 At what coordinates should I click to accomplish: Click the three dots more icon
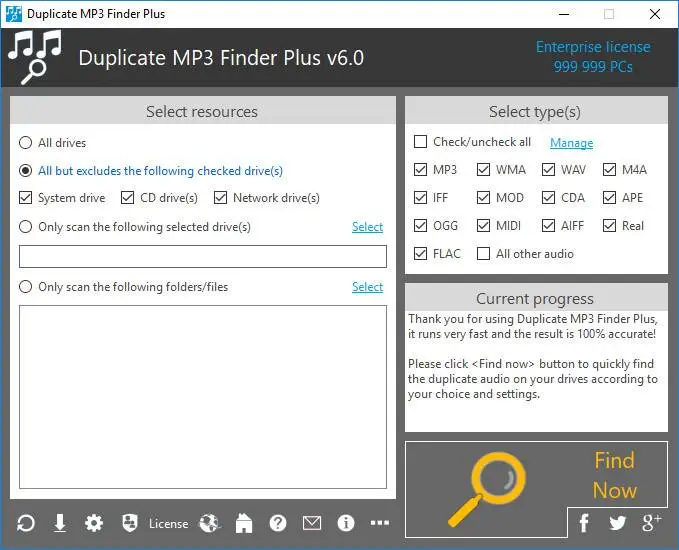[x=380, y=523]
